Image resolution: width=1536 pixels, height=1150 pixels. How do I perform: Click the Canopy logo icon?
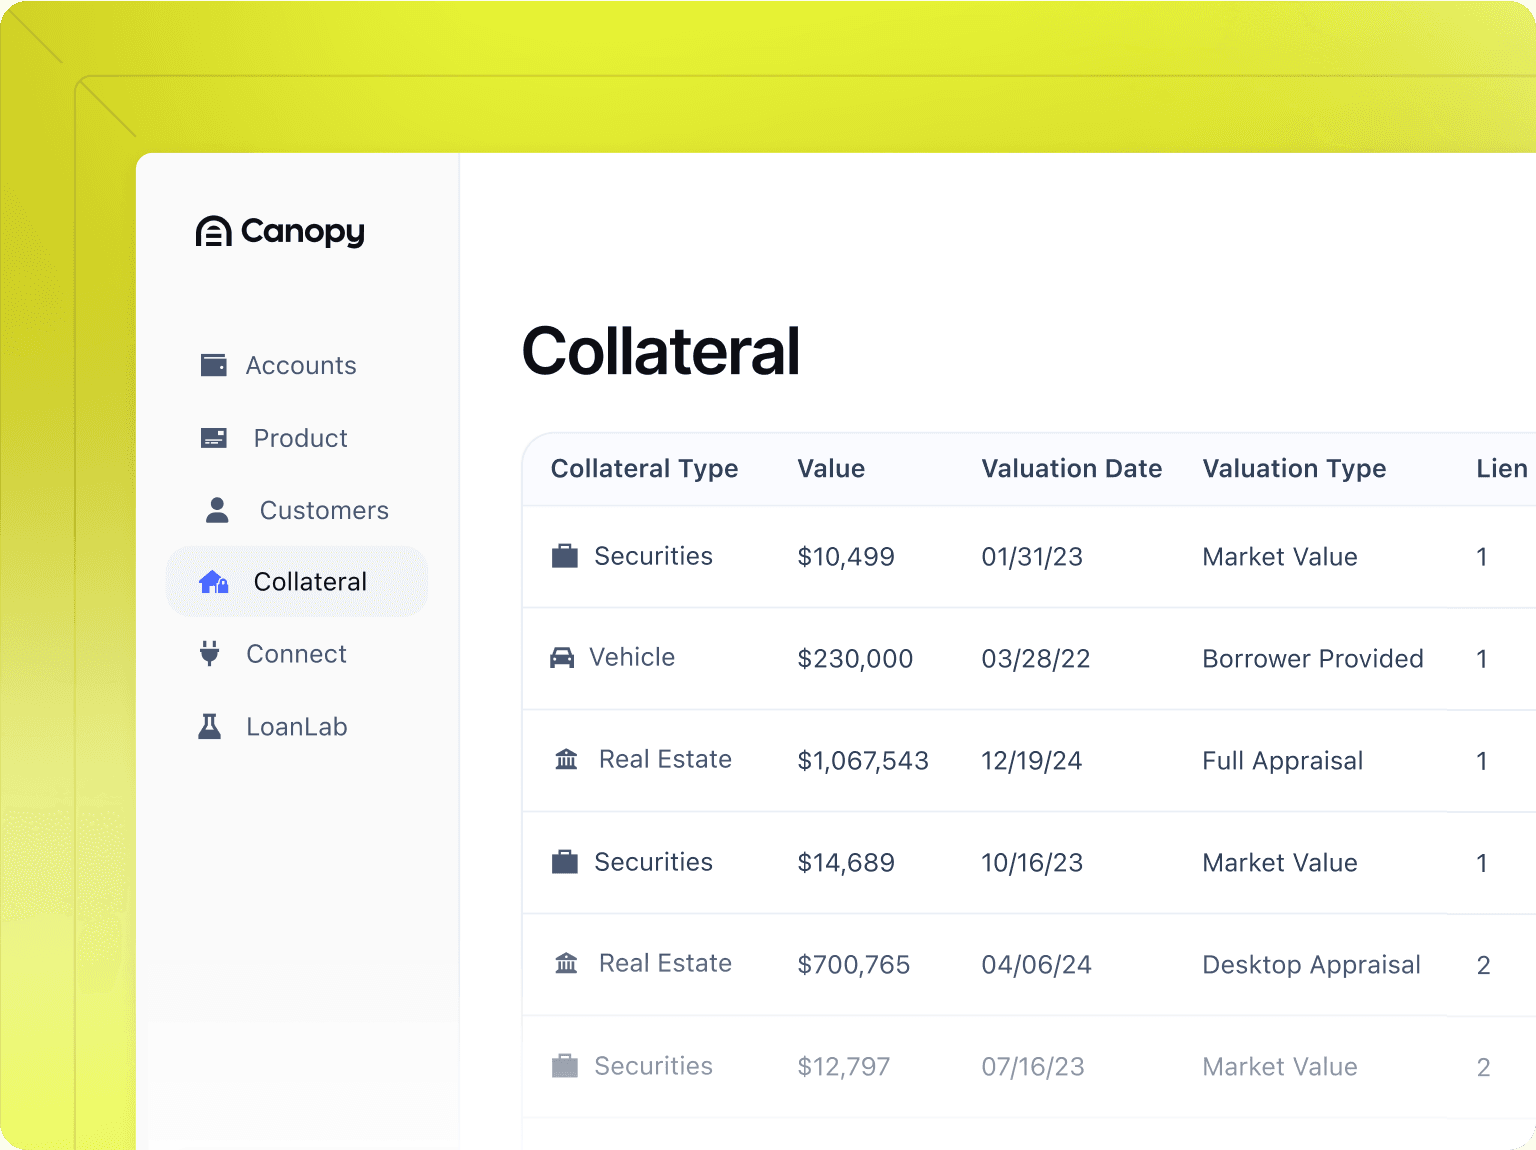coord(212,231)
